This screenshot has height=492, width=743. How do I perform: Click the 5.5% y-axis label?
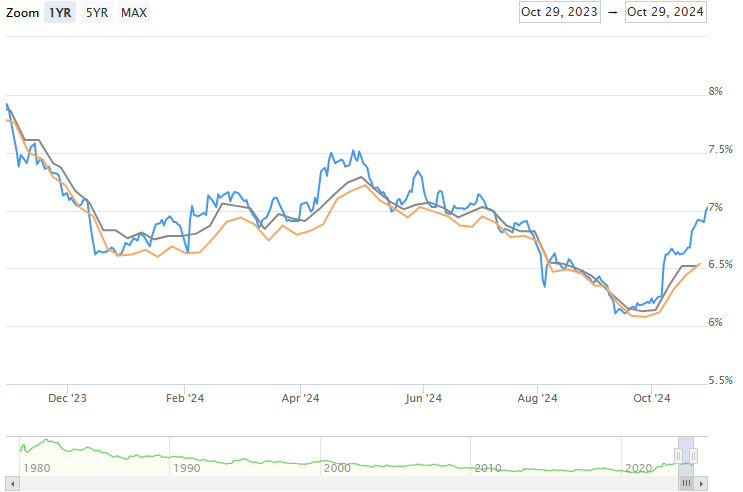pyautogui.click(x=720, y=380)
